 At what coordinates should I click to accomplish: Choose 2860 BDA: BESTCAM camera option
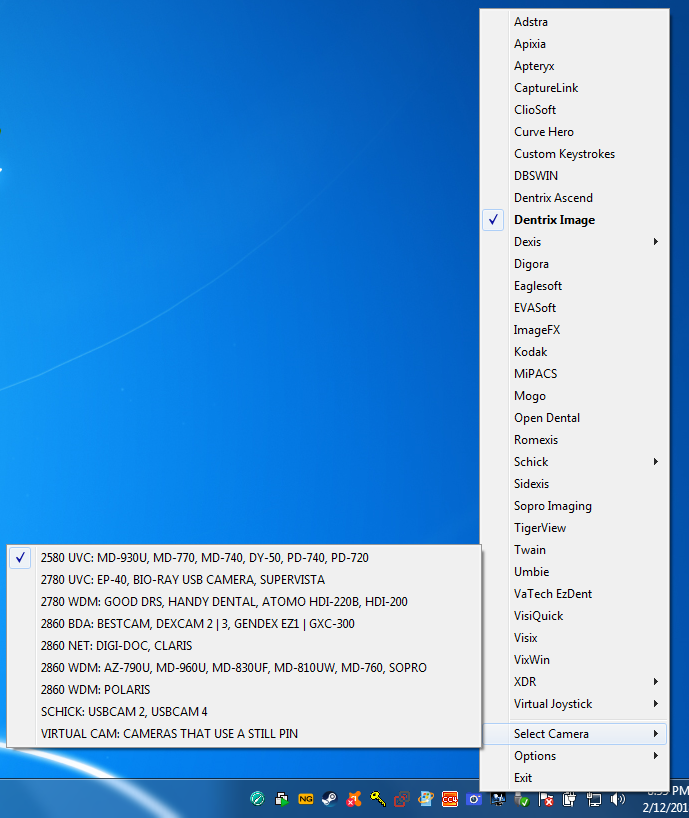(x=244, y=623)
